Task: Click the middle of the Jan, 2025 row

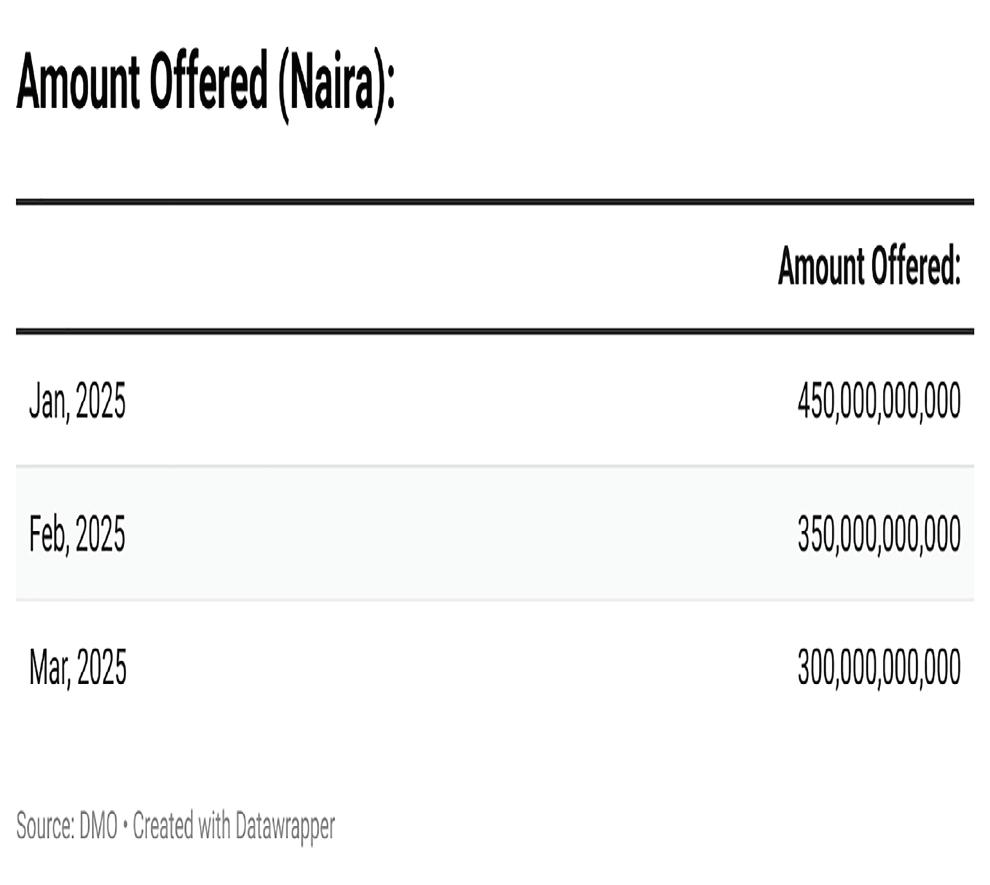Action: tap(495, 402)
